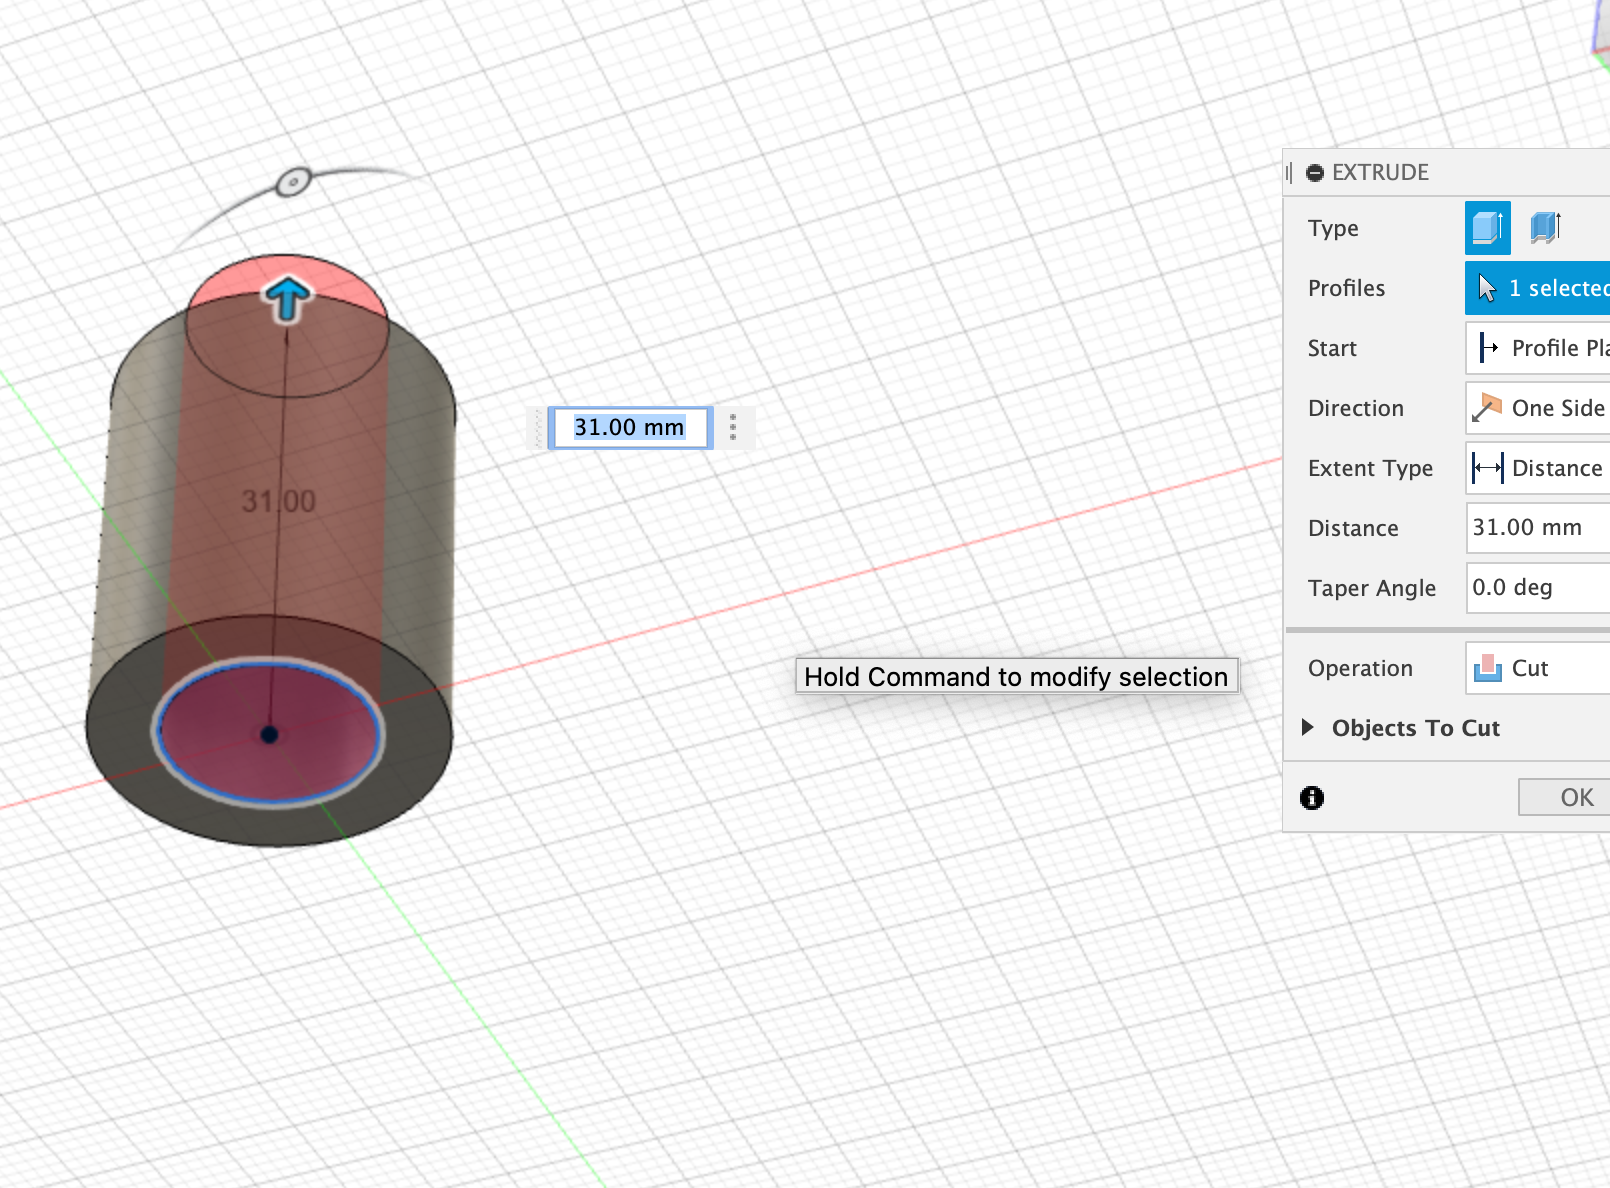This screenshot has height=1188, width=1610.
Task: Click the 31.00 dimension label on model
Action: tap(279, 501)
